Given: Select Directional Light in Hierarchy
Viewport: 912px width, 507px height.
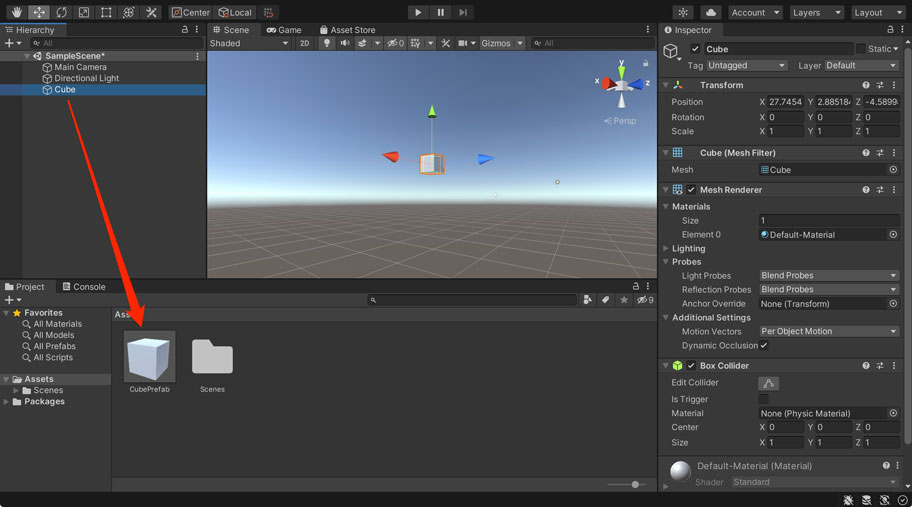Looking at the screenshot, I should pos(87,78).
